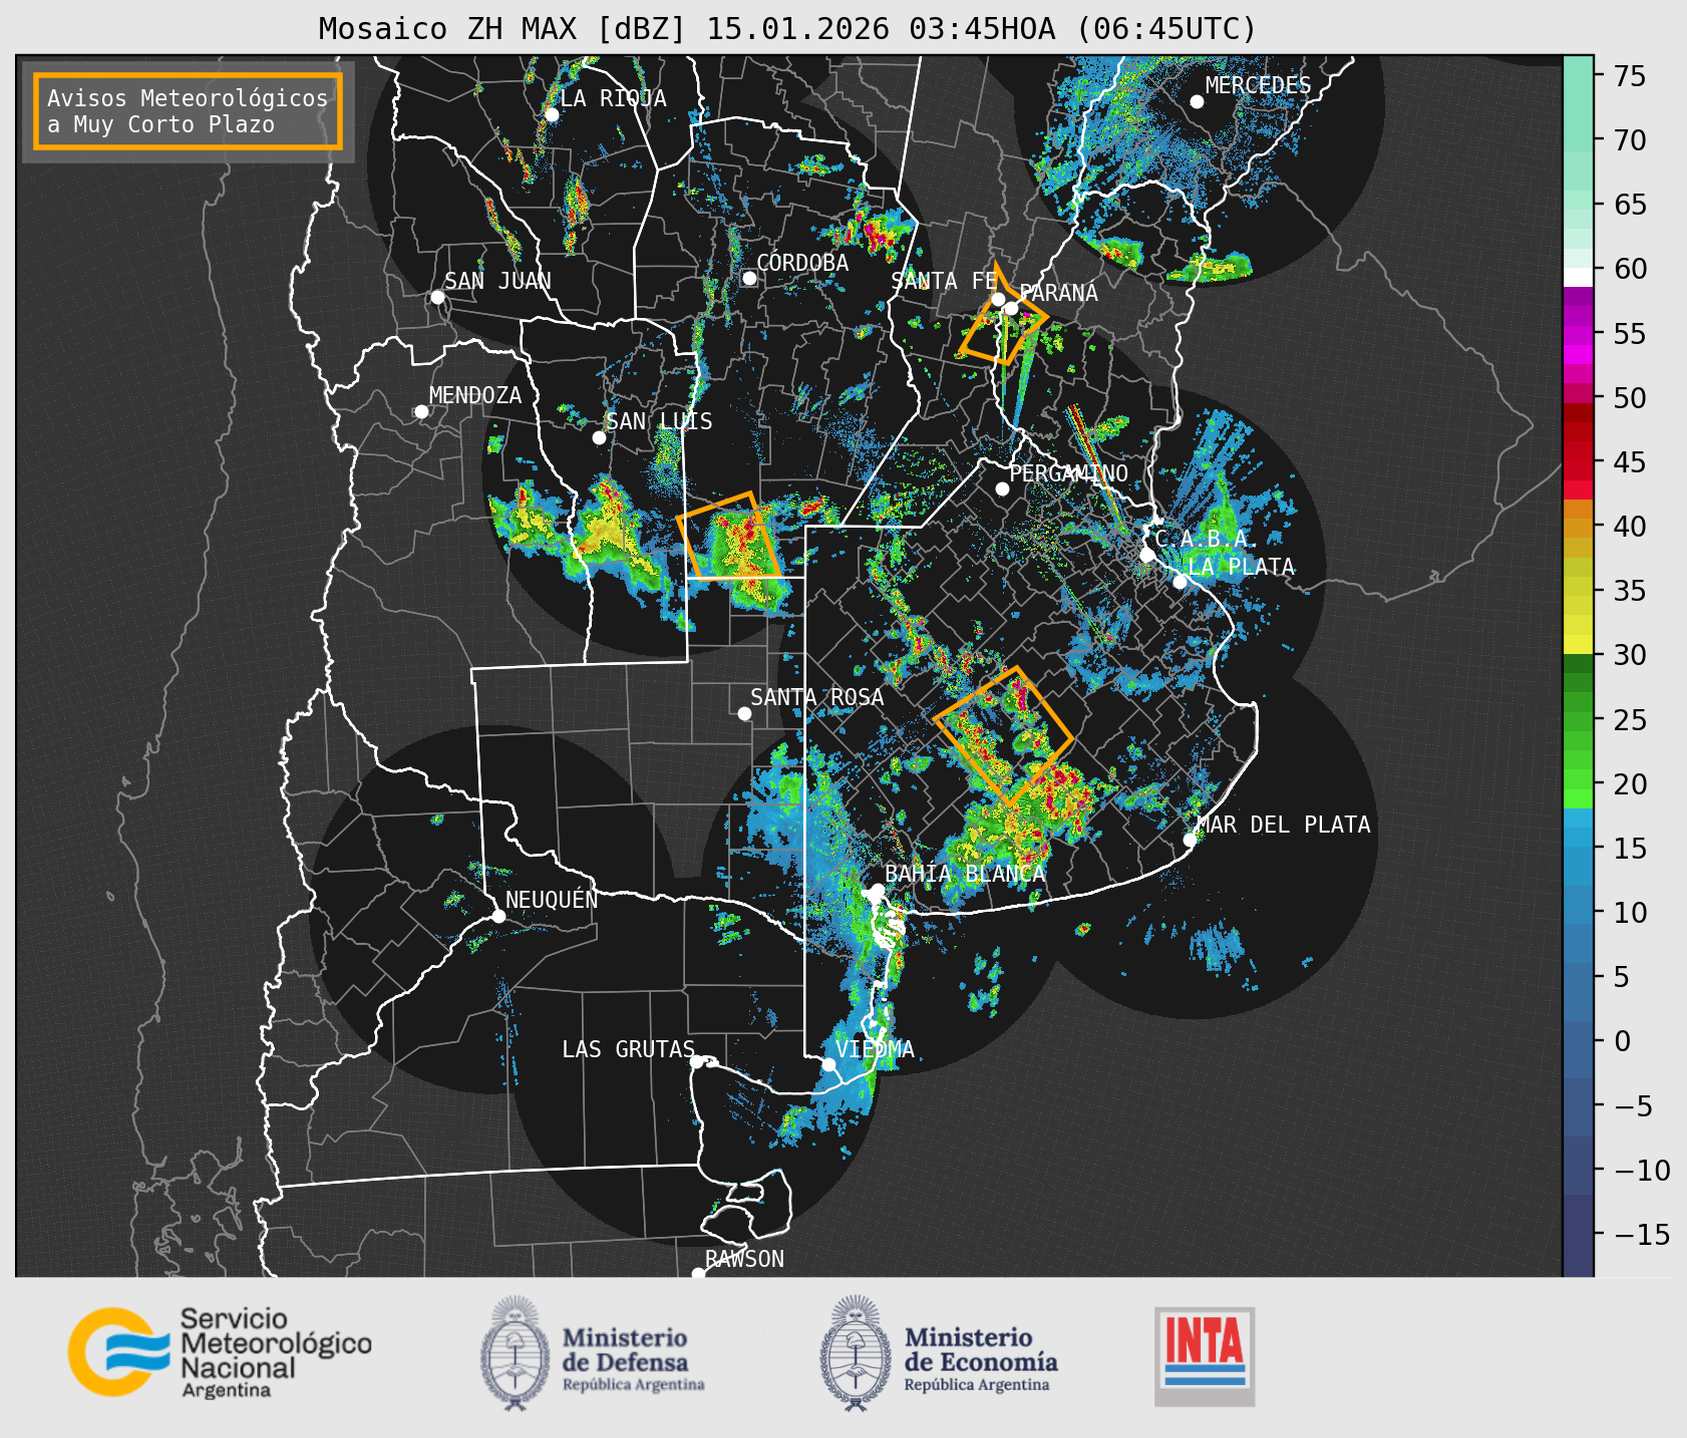Click the SANTA FE city label
The height and width of the screenshot is (1438, 1687).
tap(944, 281)
